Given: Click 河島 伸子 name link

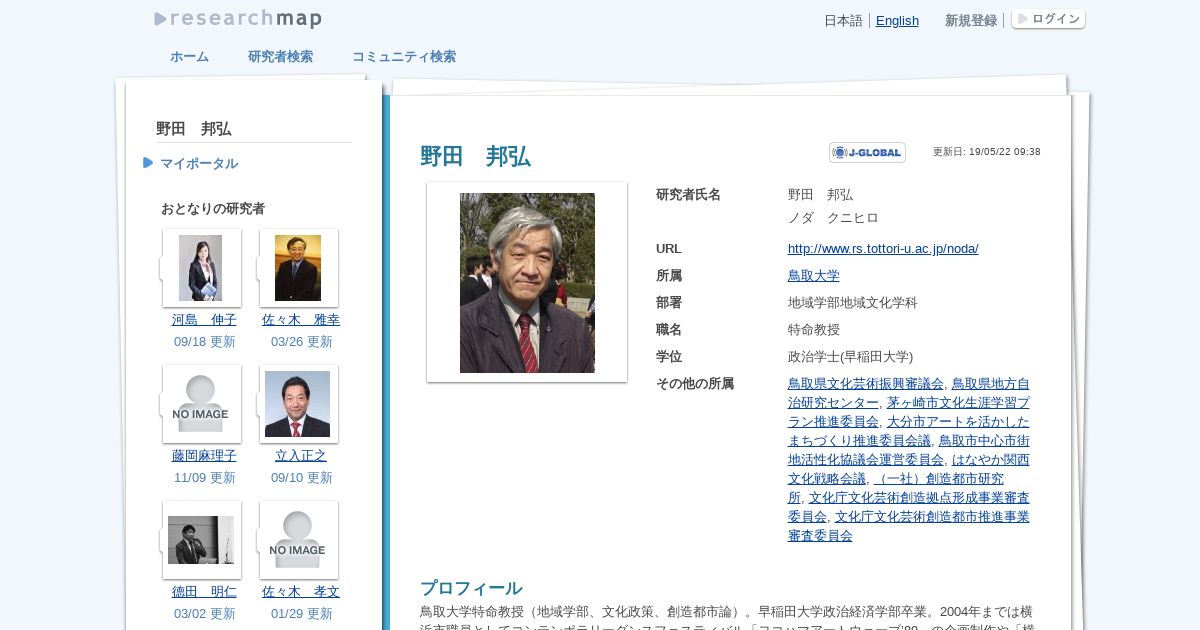Looking at the screenshot, I should point(204,320).
